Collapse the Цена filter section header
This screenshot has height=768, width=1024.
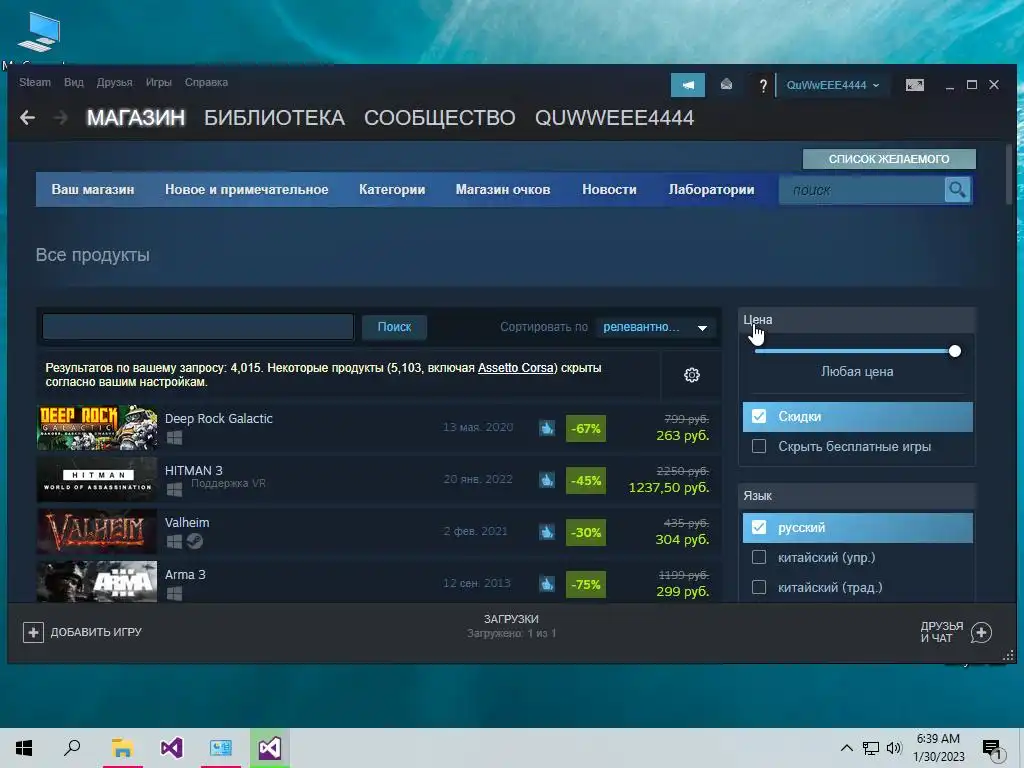pos(857,319)
